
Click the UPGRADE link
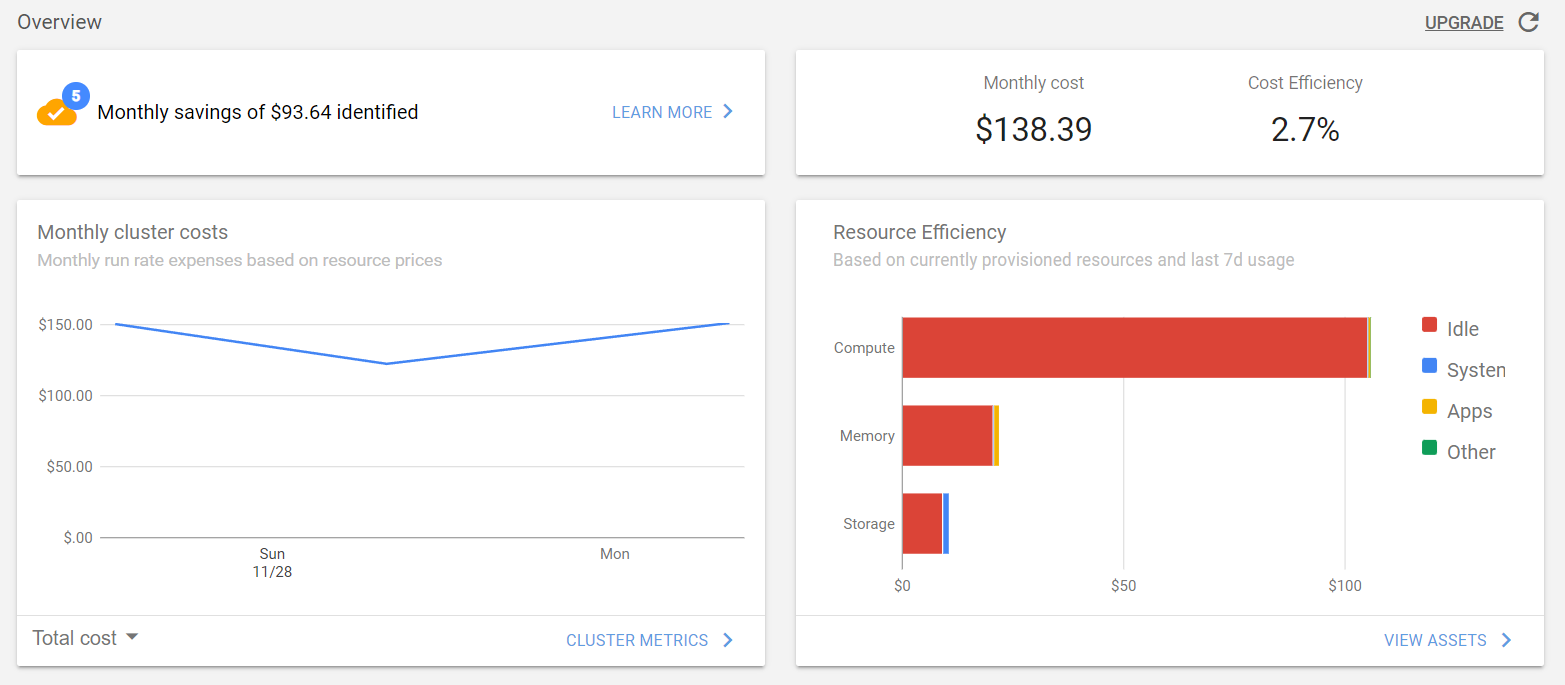tap(1464, 22)
